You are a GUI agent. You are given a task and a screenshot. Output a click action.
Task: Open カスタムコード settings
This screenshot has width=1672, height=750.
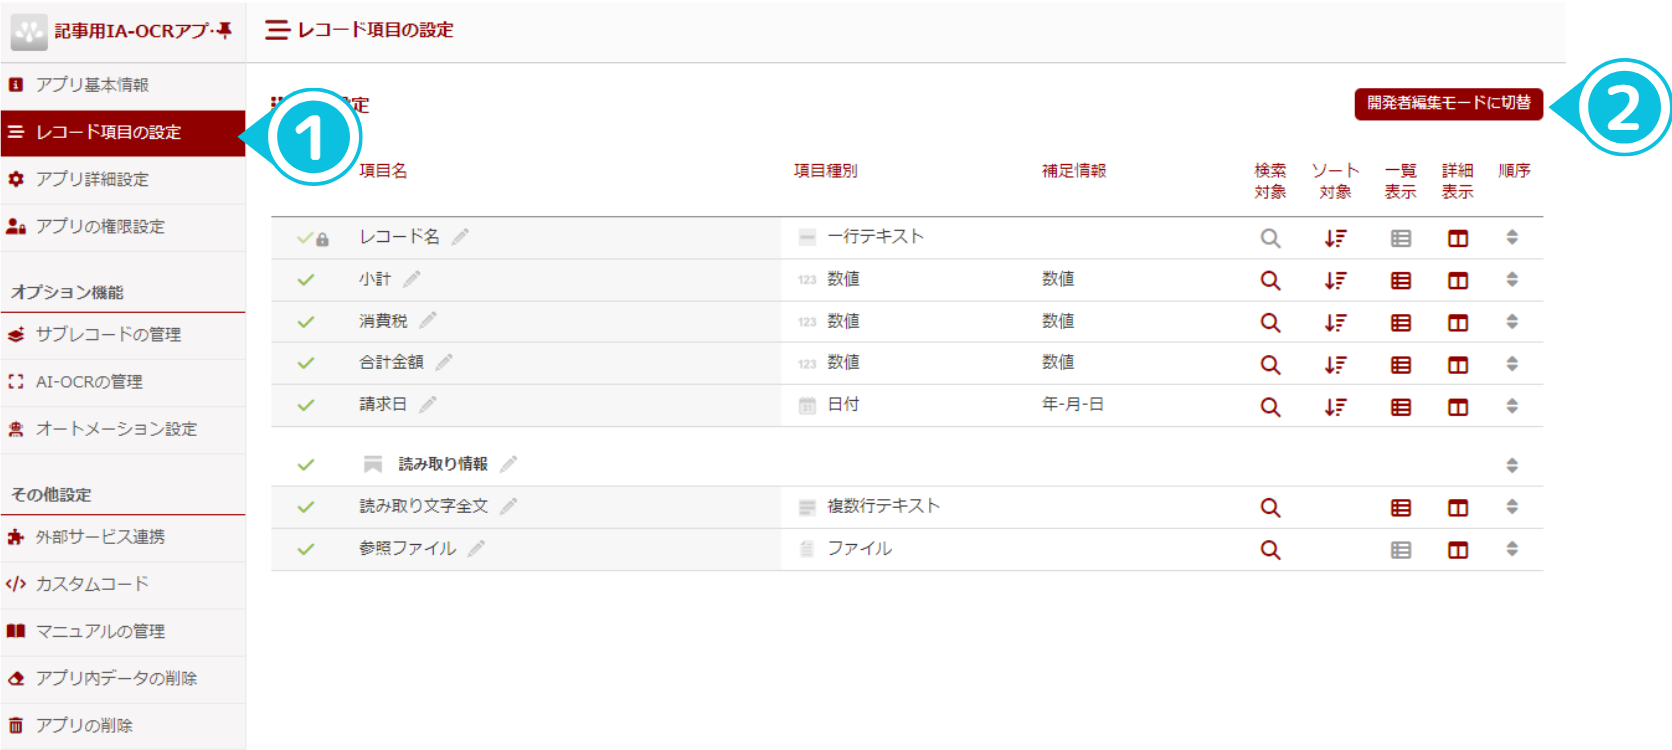coord(122,584)
